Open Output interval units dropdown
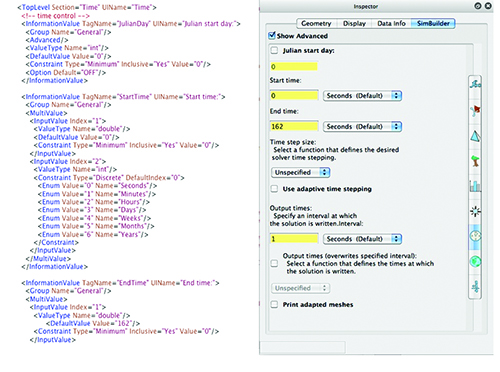Image resolution: width=500 pixels, height=372 pixels. pos(362,239)
